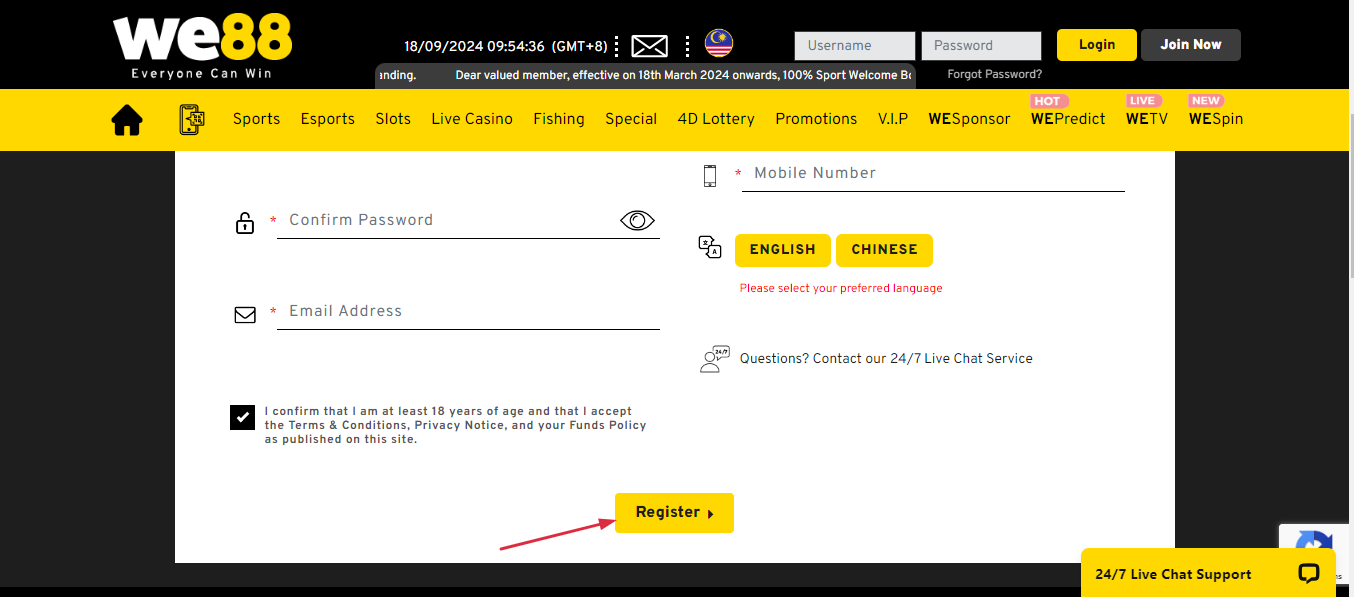Open the envelope messages icon
The image size is (1354, 597).
click(x=650, y=46)
